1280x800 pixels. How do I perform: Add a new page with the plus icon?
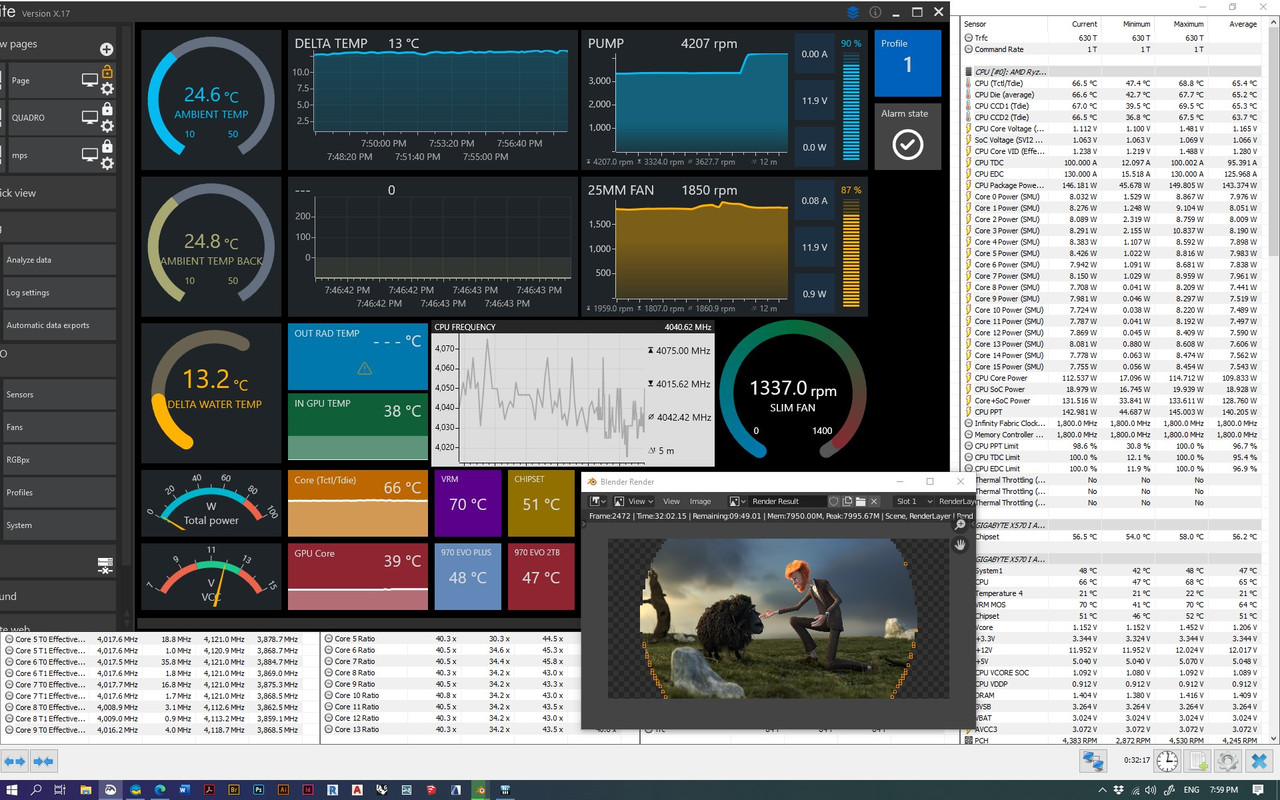(x=107, y=49)
